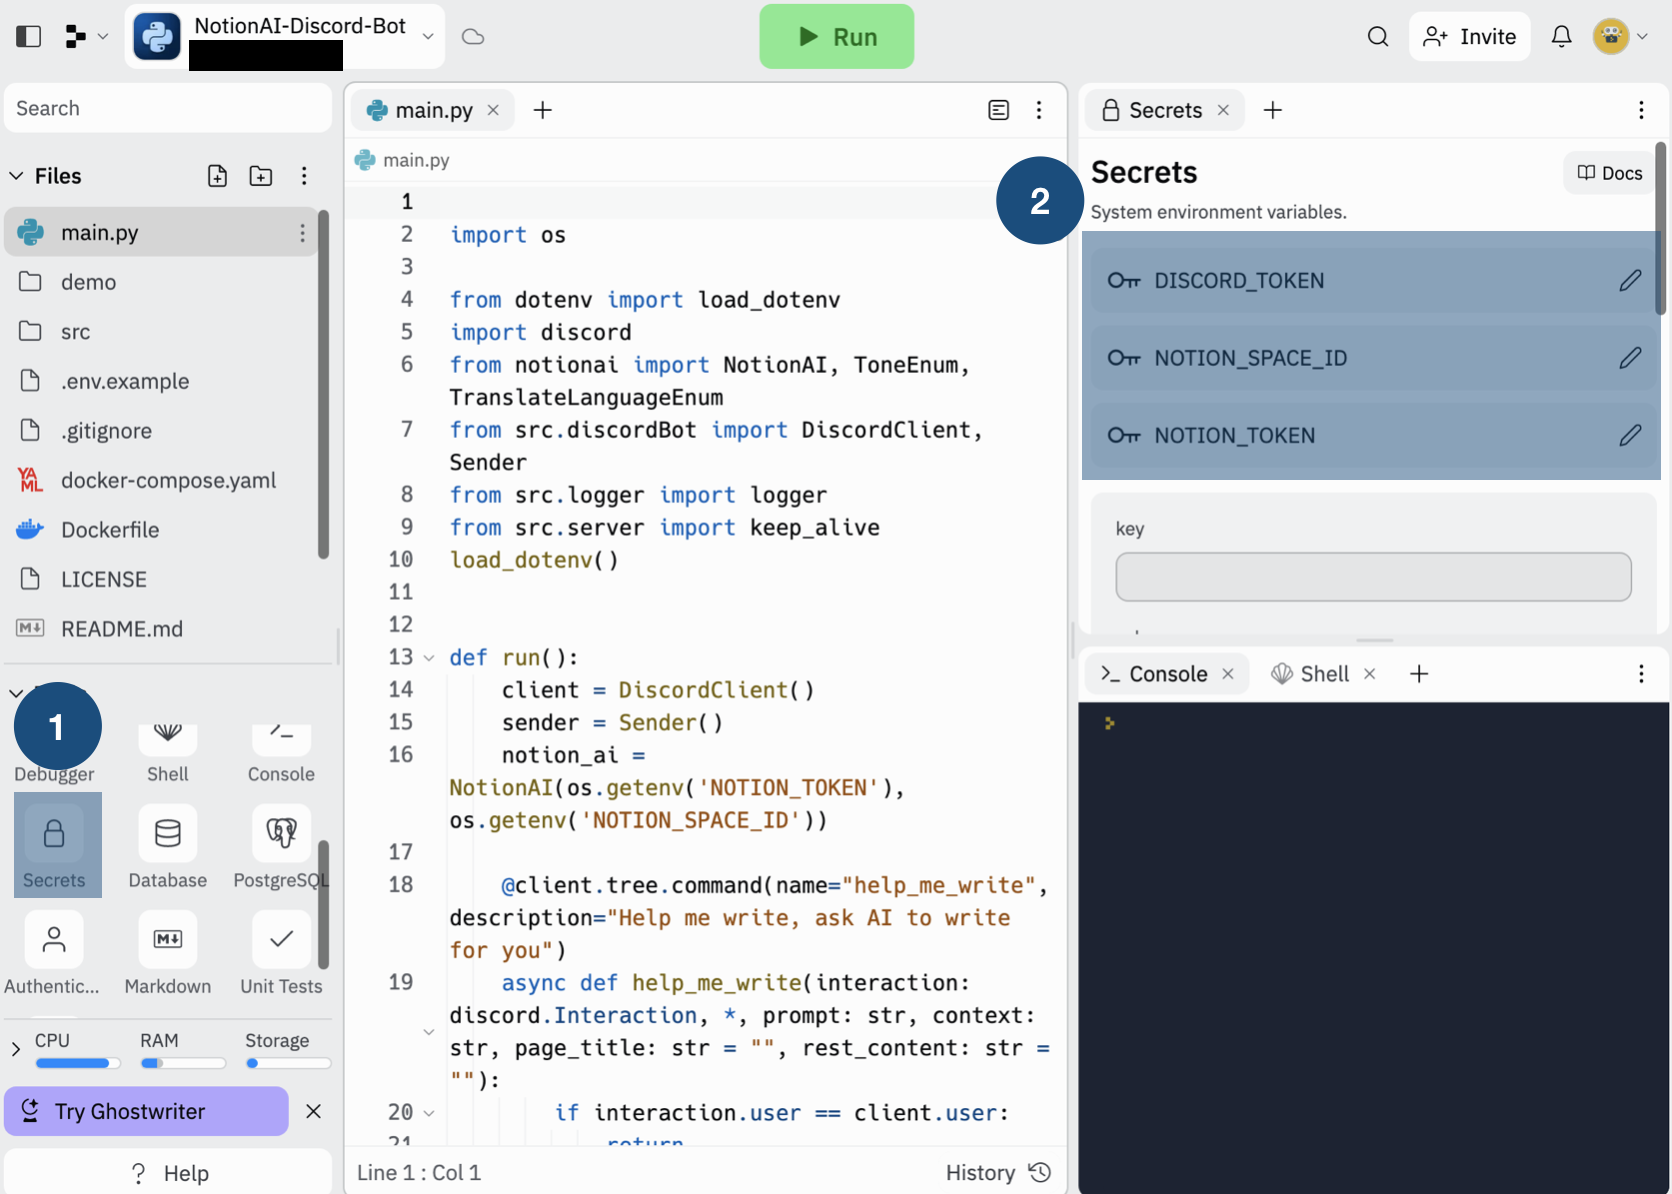This screenshot has width=1672, height=1194.
Task: Open the notifications bell
Action: tap(1561, 37)
